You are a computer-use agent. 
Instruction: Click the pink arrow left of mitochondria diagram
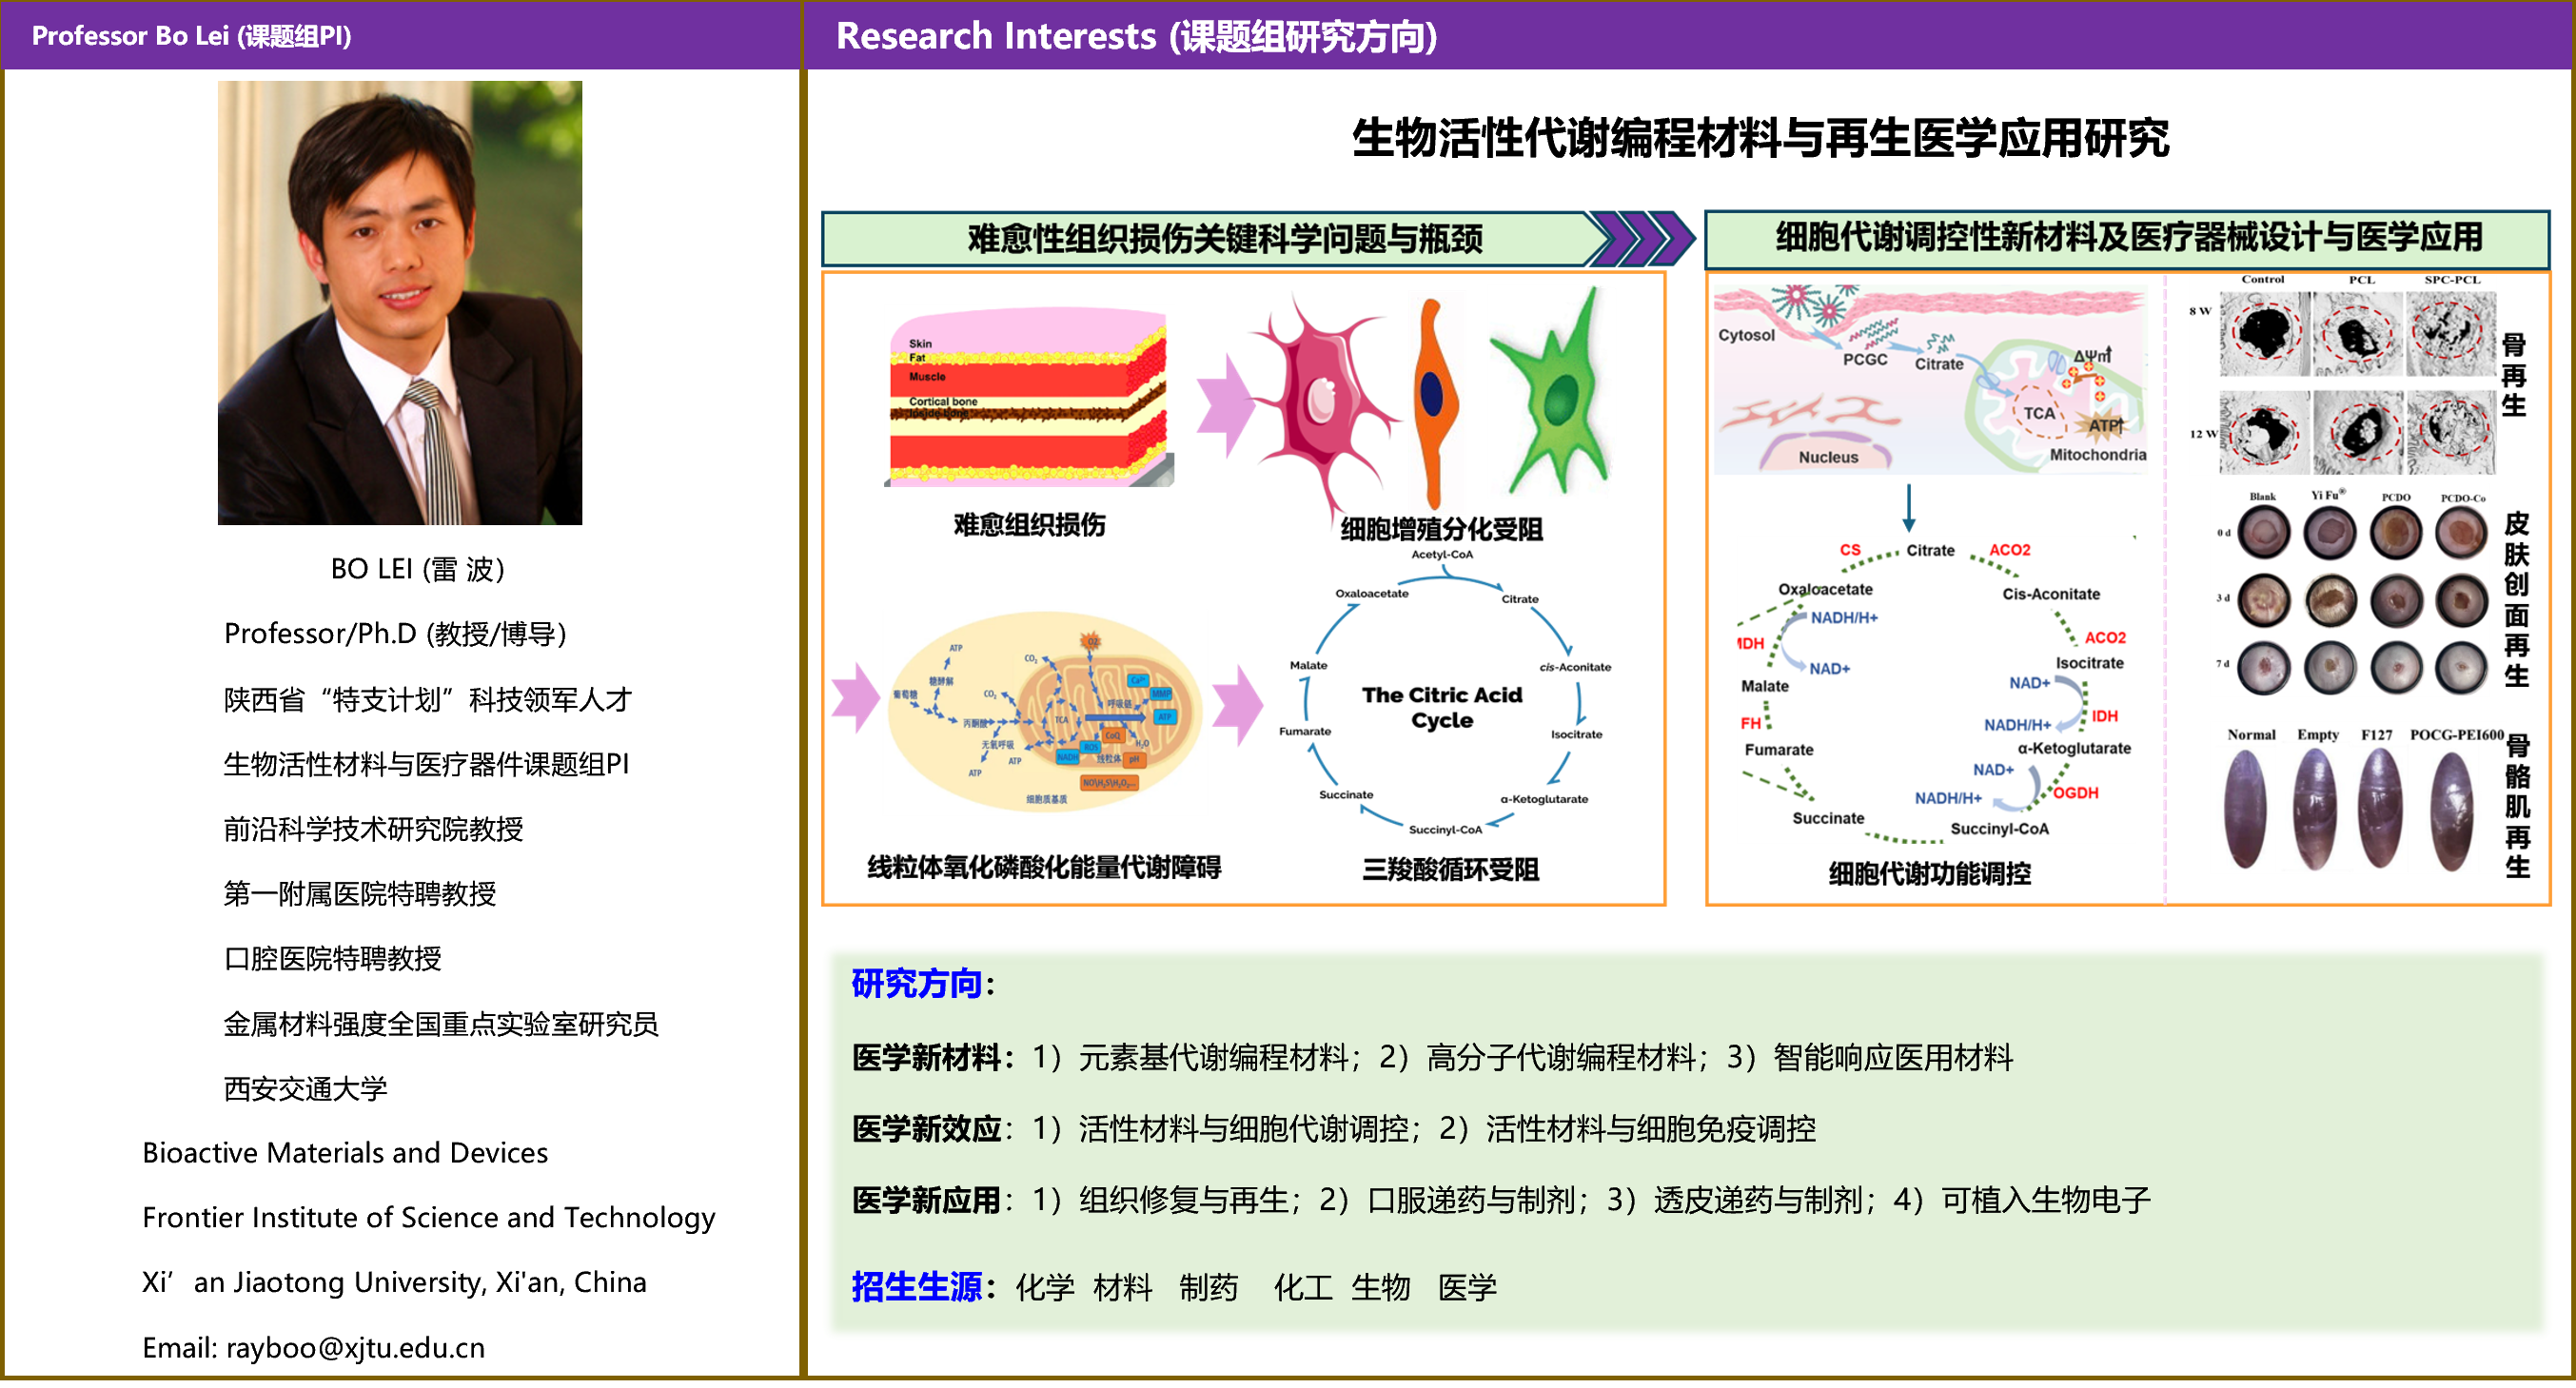(x=856, y=698)
